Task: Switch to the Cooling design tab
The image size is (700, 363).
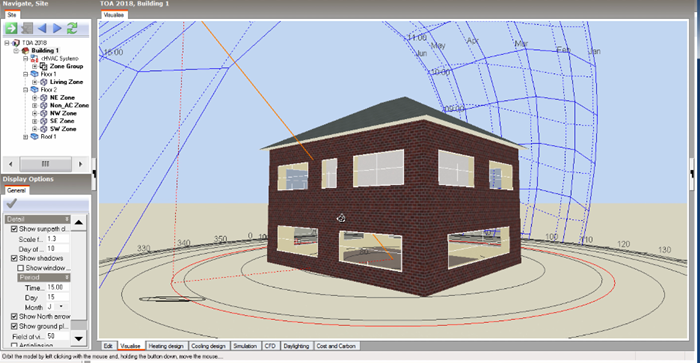Action: 208,346
